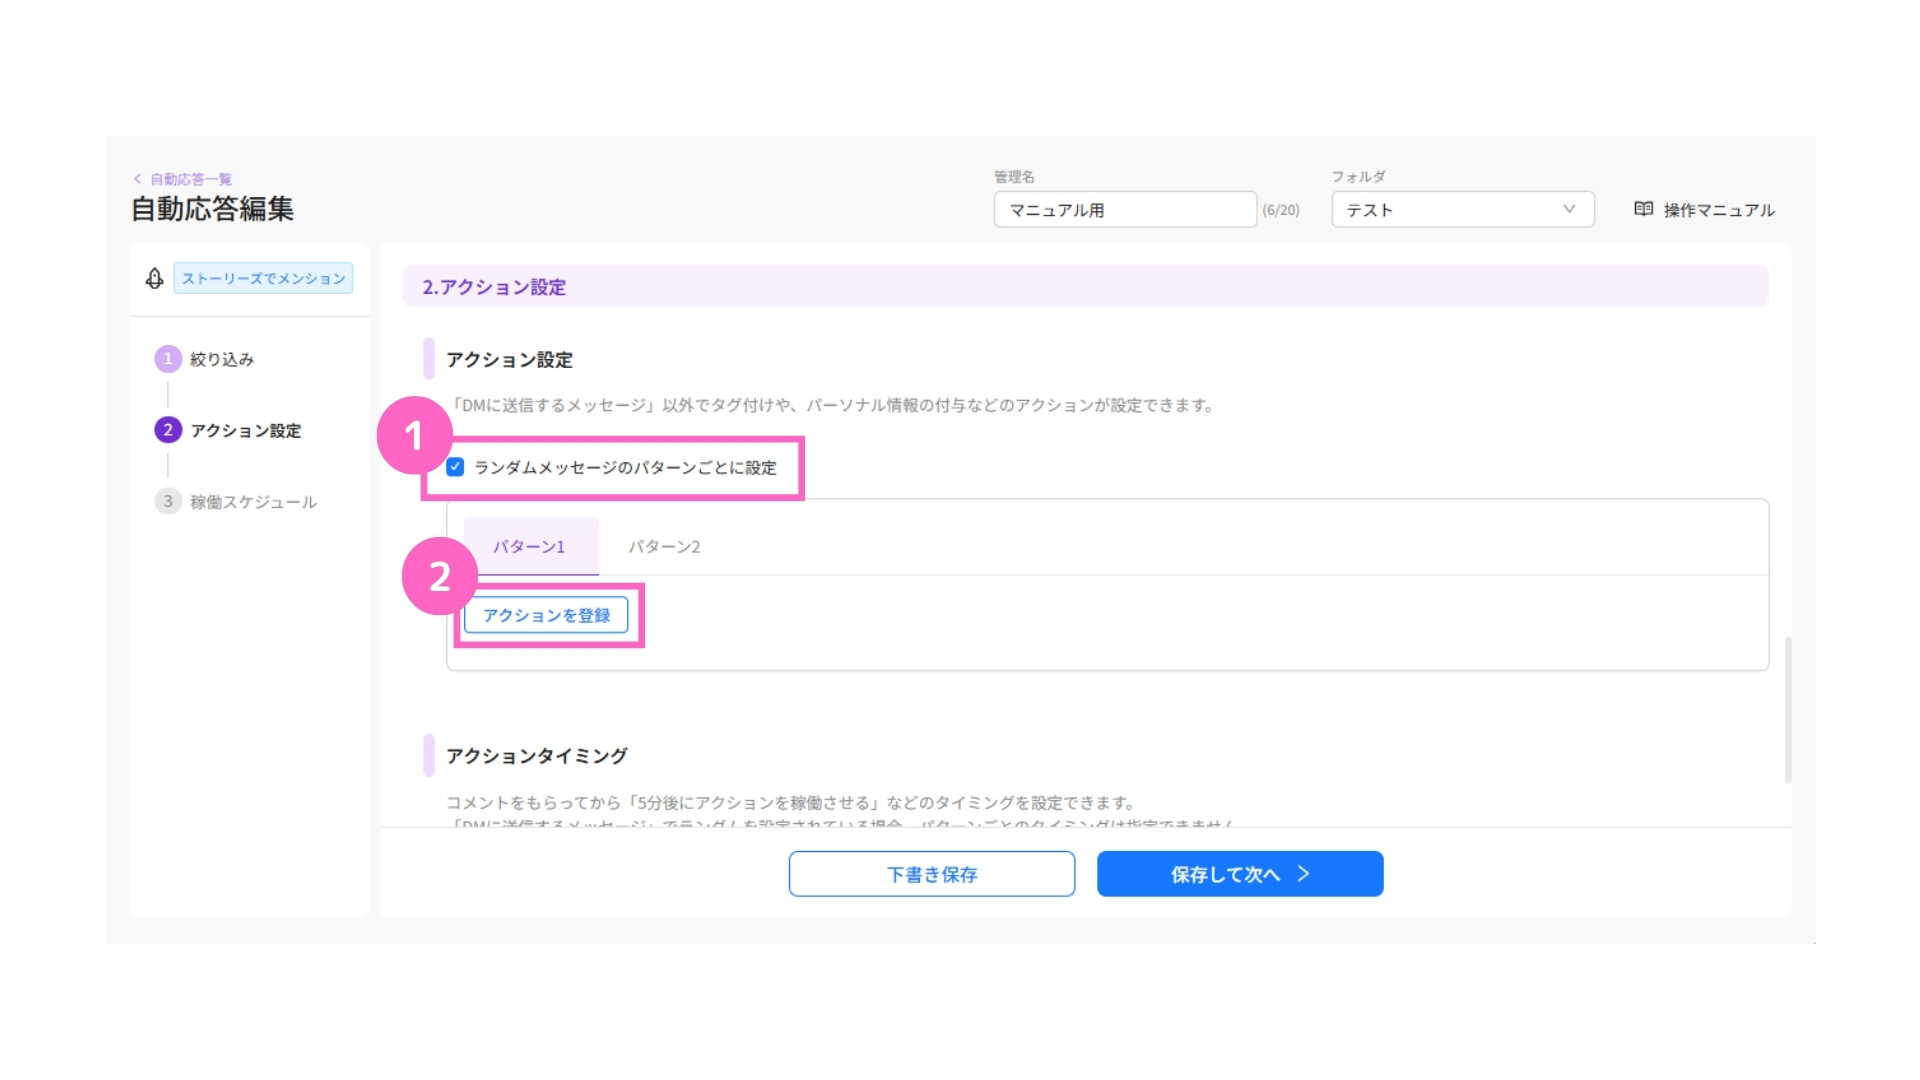Viewport: 1920px width, 1080px height.
Task: Click the step 1 circle for 絞り込み
Action: [x=168, y=359]
